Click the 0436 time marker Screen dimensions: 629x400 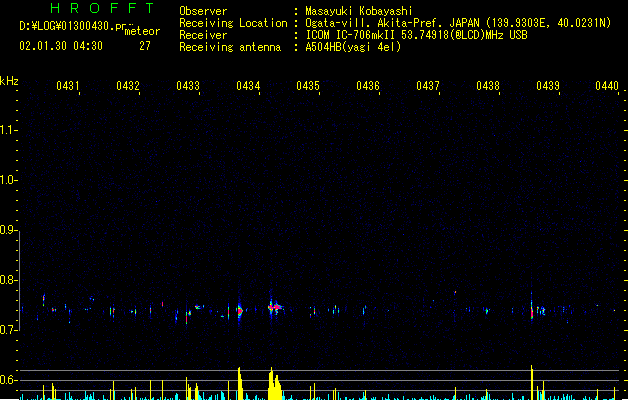click(x=368, y=86)
